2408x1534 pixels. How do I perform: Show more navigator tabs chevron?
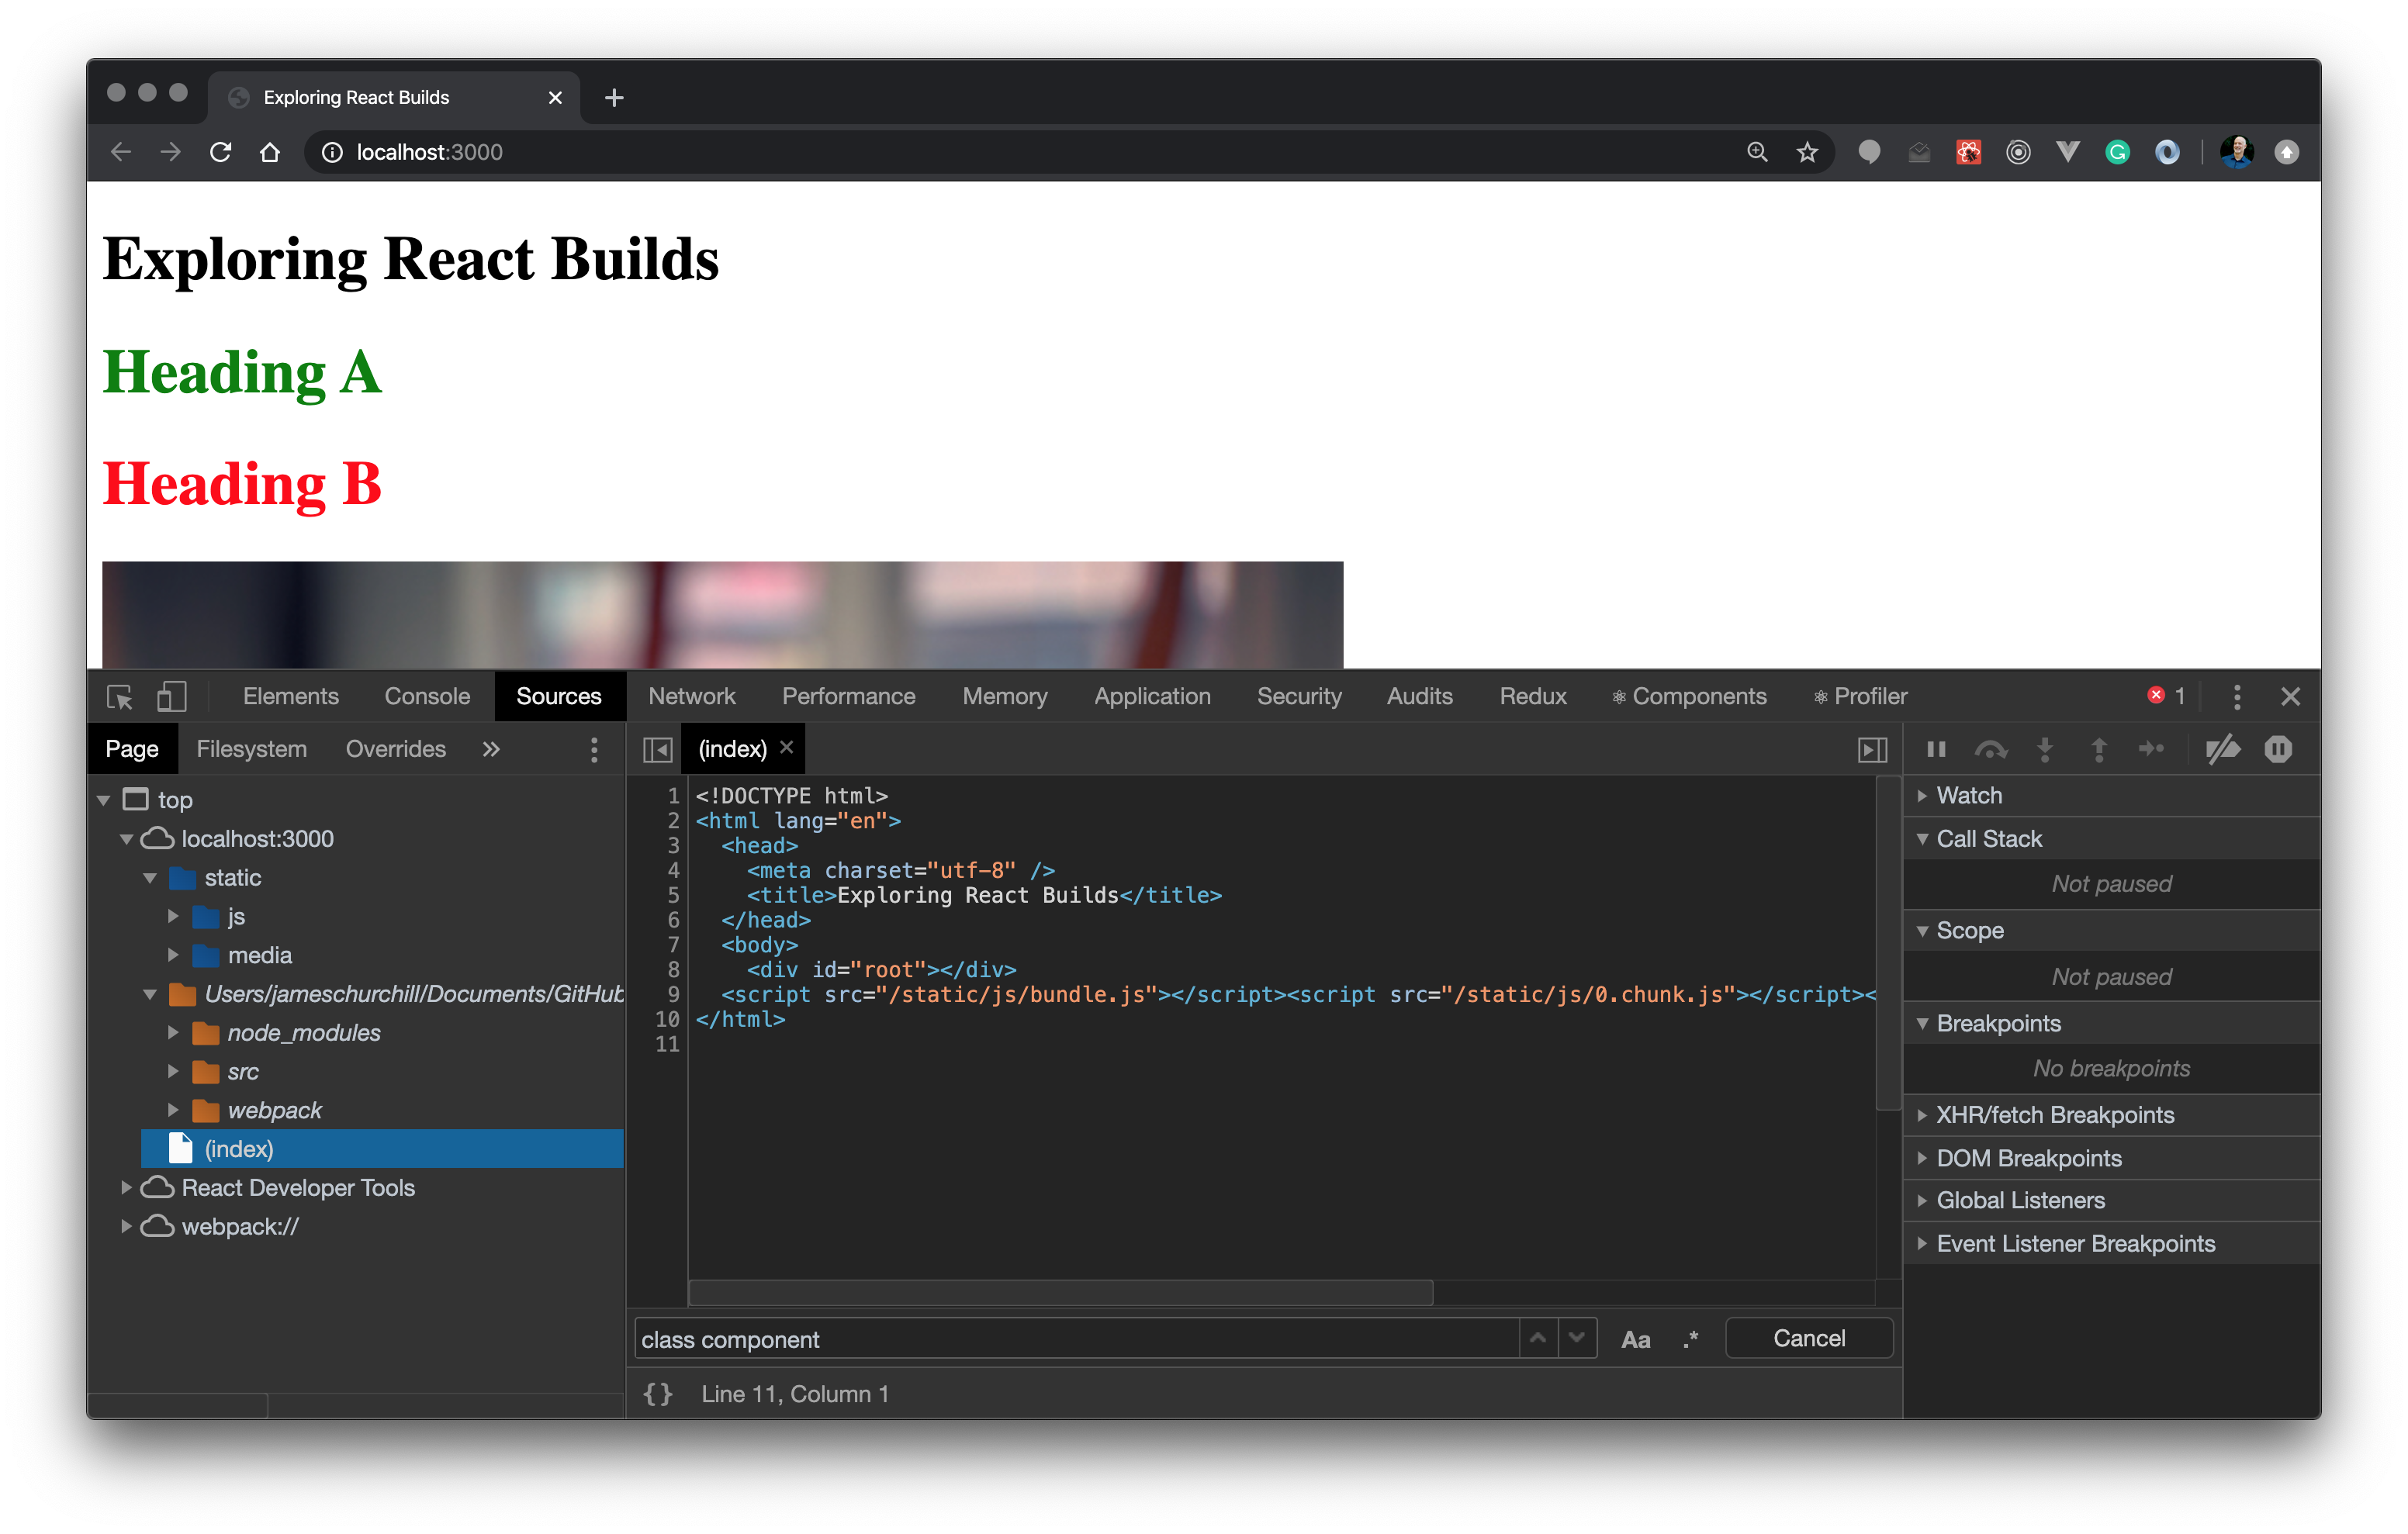(491, 749)
